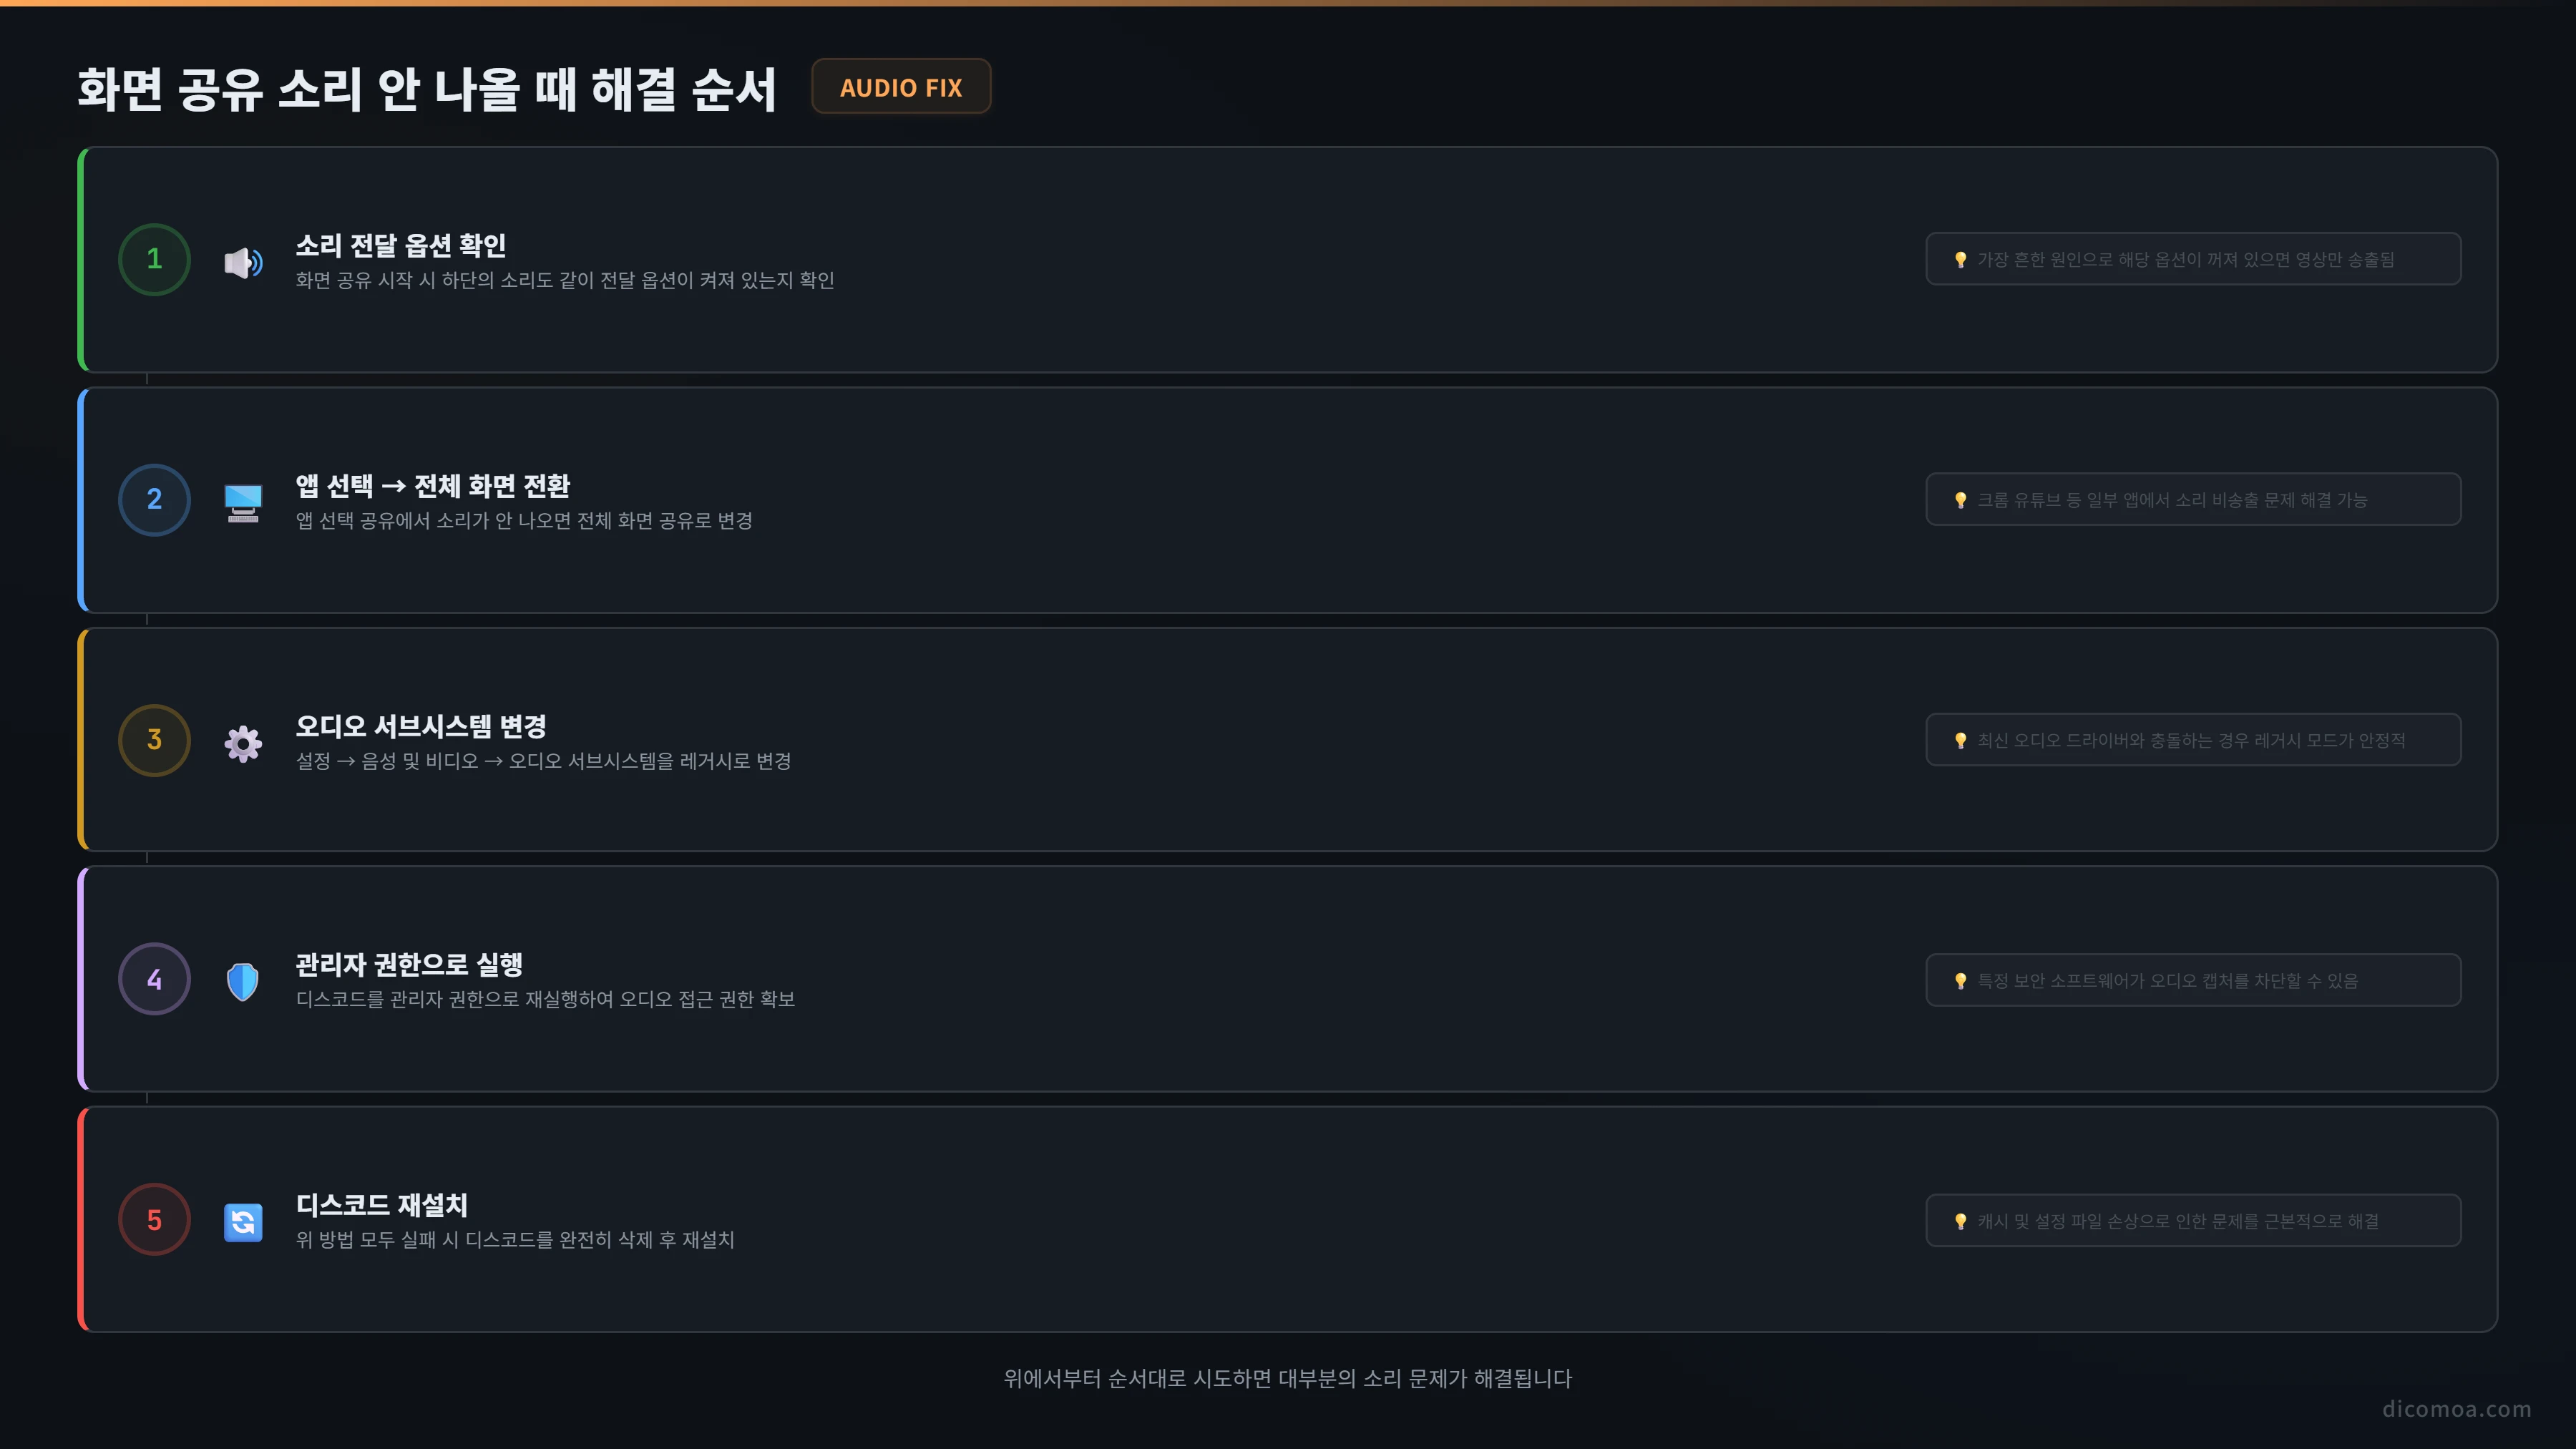Click the yellow number 3 circle
The image size is (2576, 1449).
(154, 740)
